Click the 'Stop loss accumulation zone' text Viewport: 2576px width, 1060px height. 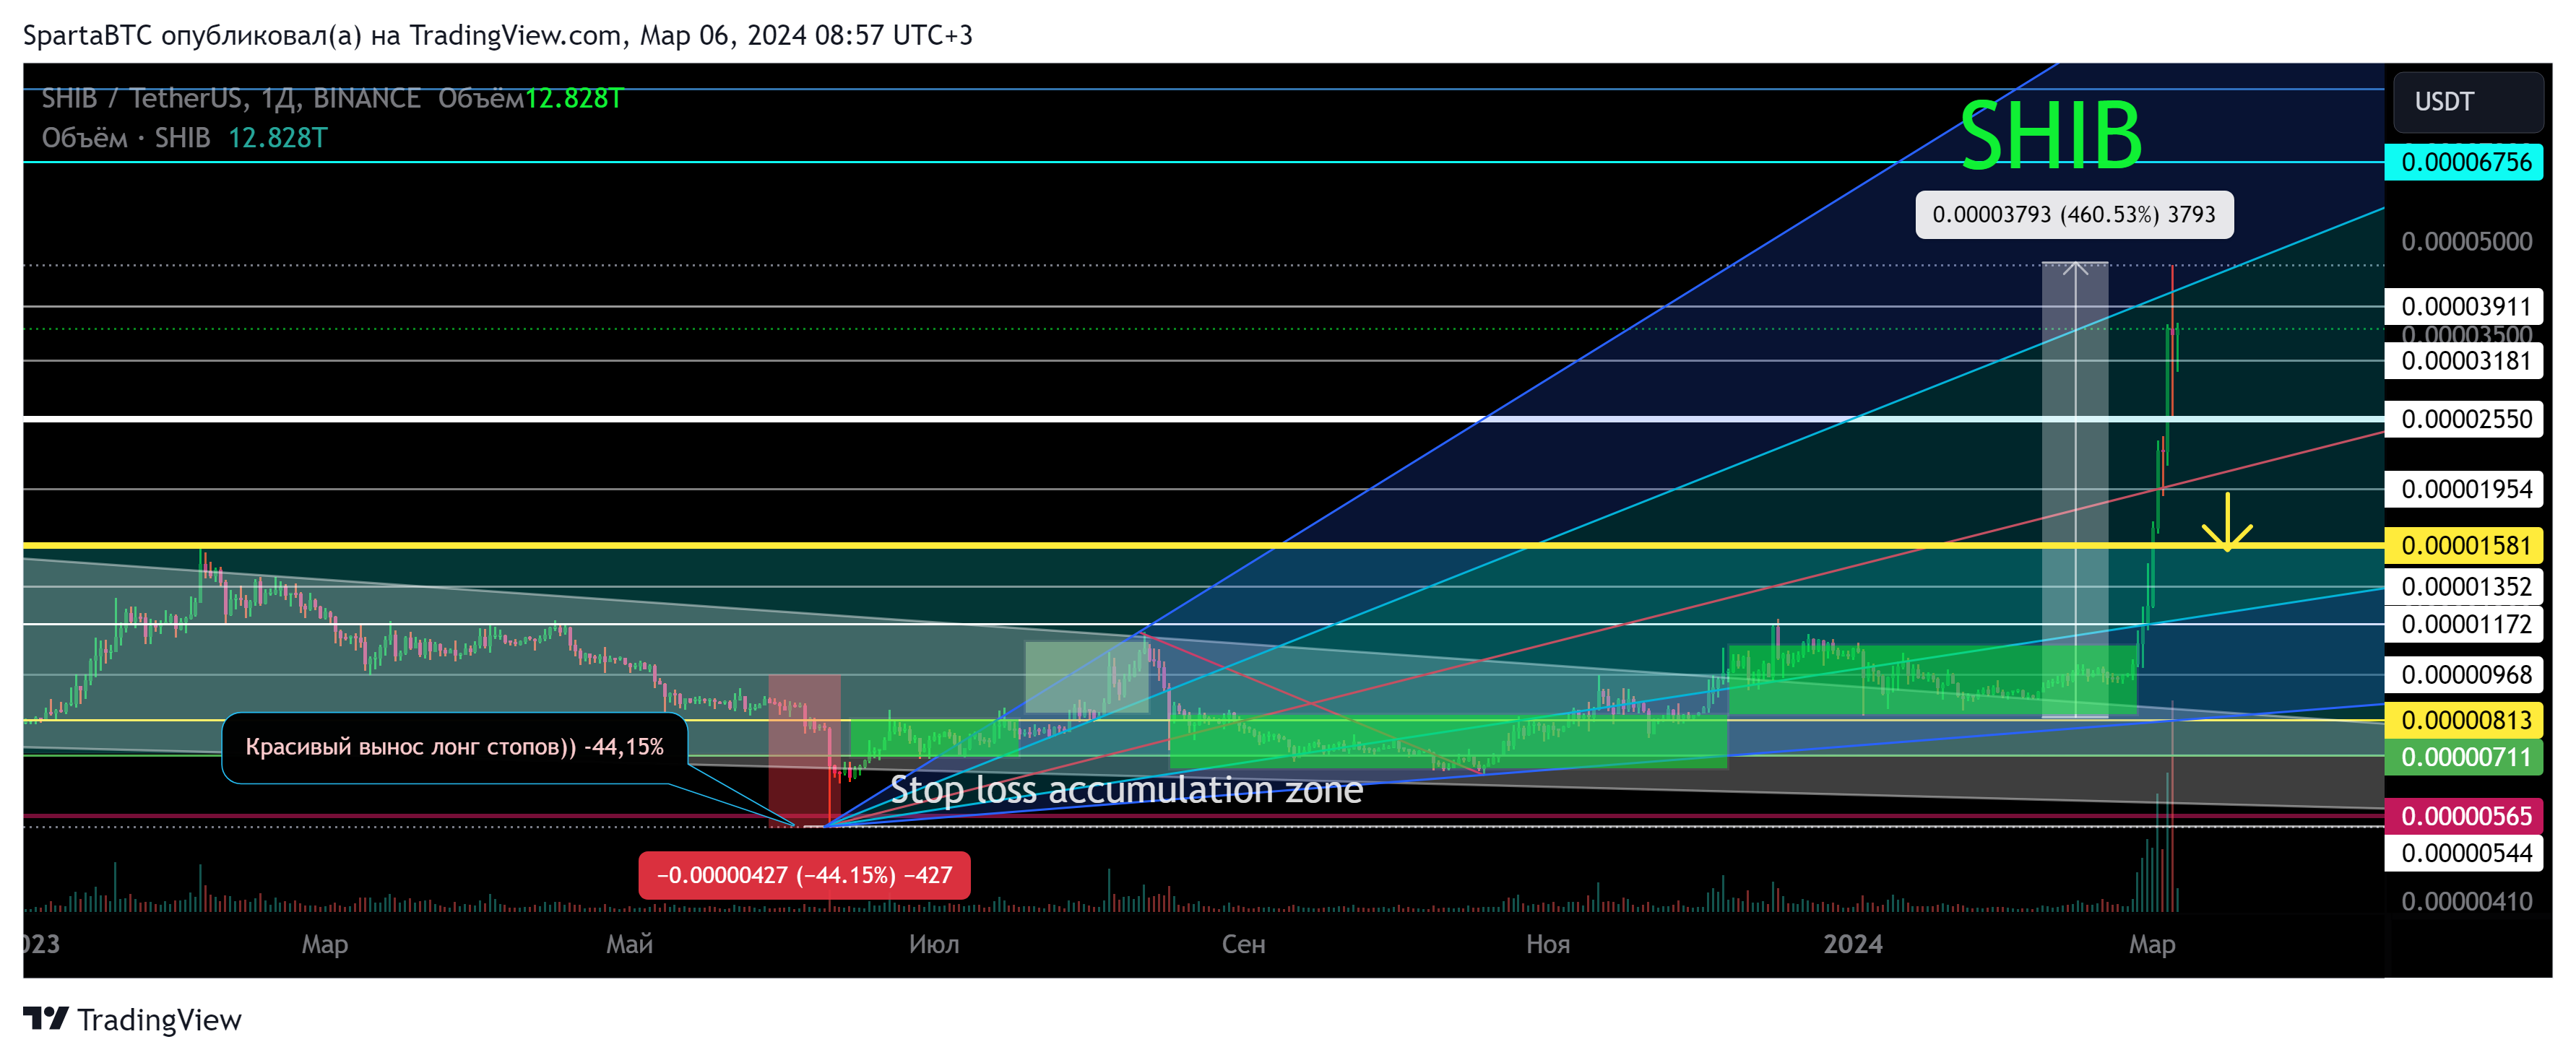coord(1126,790)
